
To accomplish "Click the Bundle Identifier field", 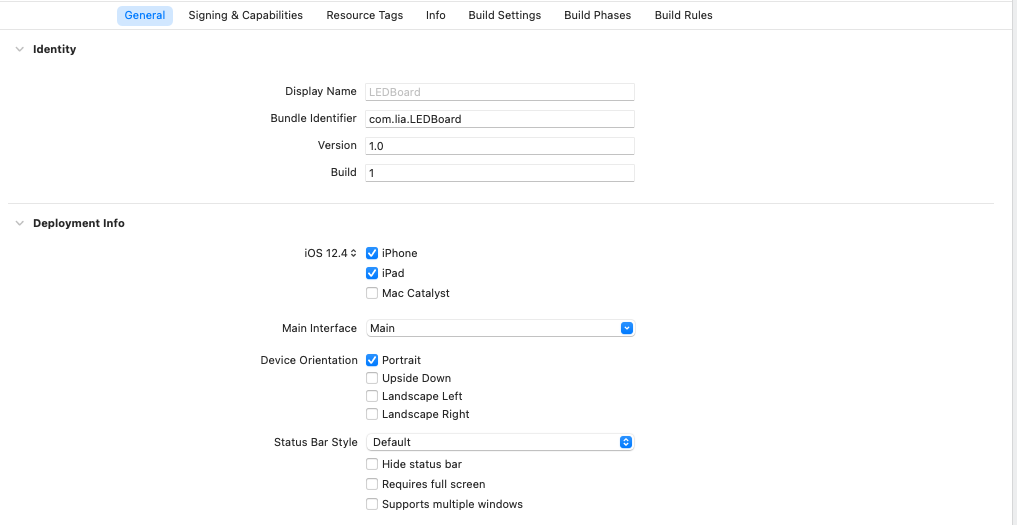I will click(x=499, y=119).
